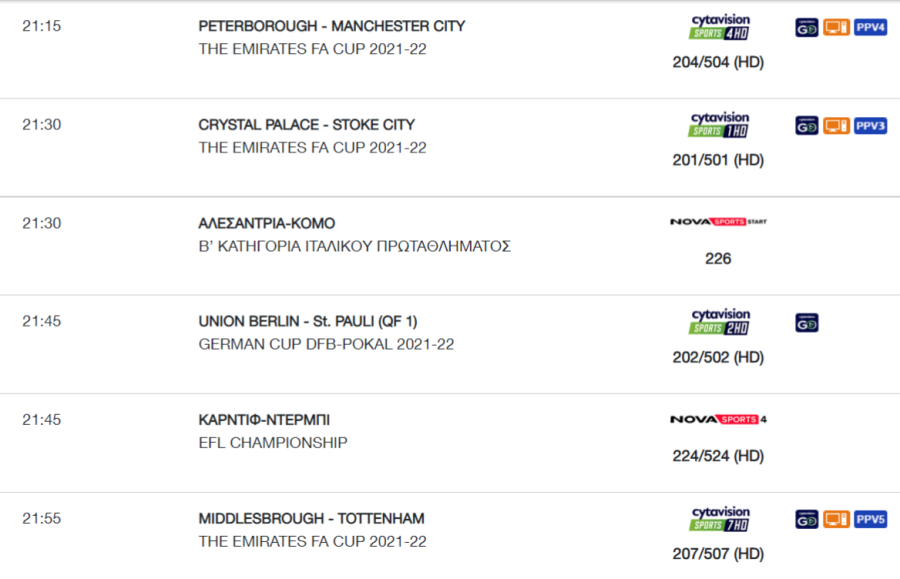The height and width of the screenshot is (579, 900).
Task: Click Nova Sports Start channel logo
Action: [718, 222]
